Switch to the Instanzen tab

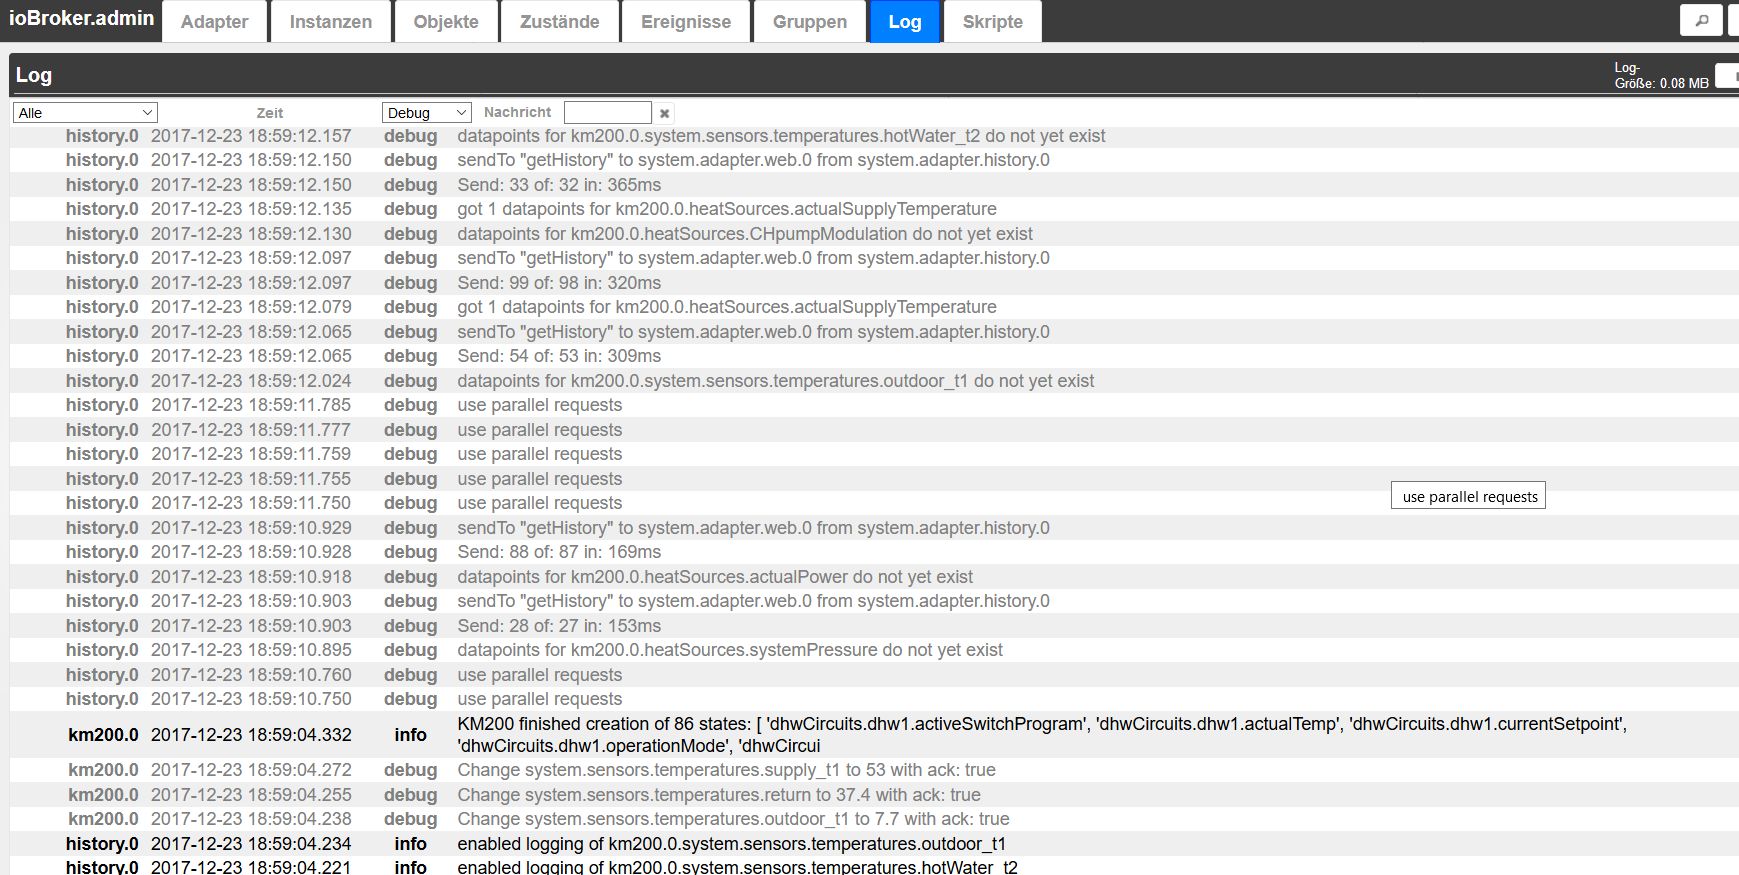point(330,22)
